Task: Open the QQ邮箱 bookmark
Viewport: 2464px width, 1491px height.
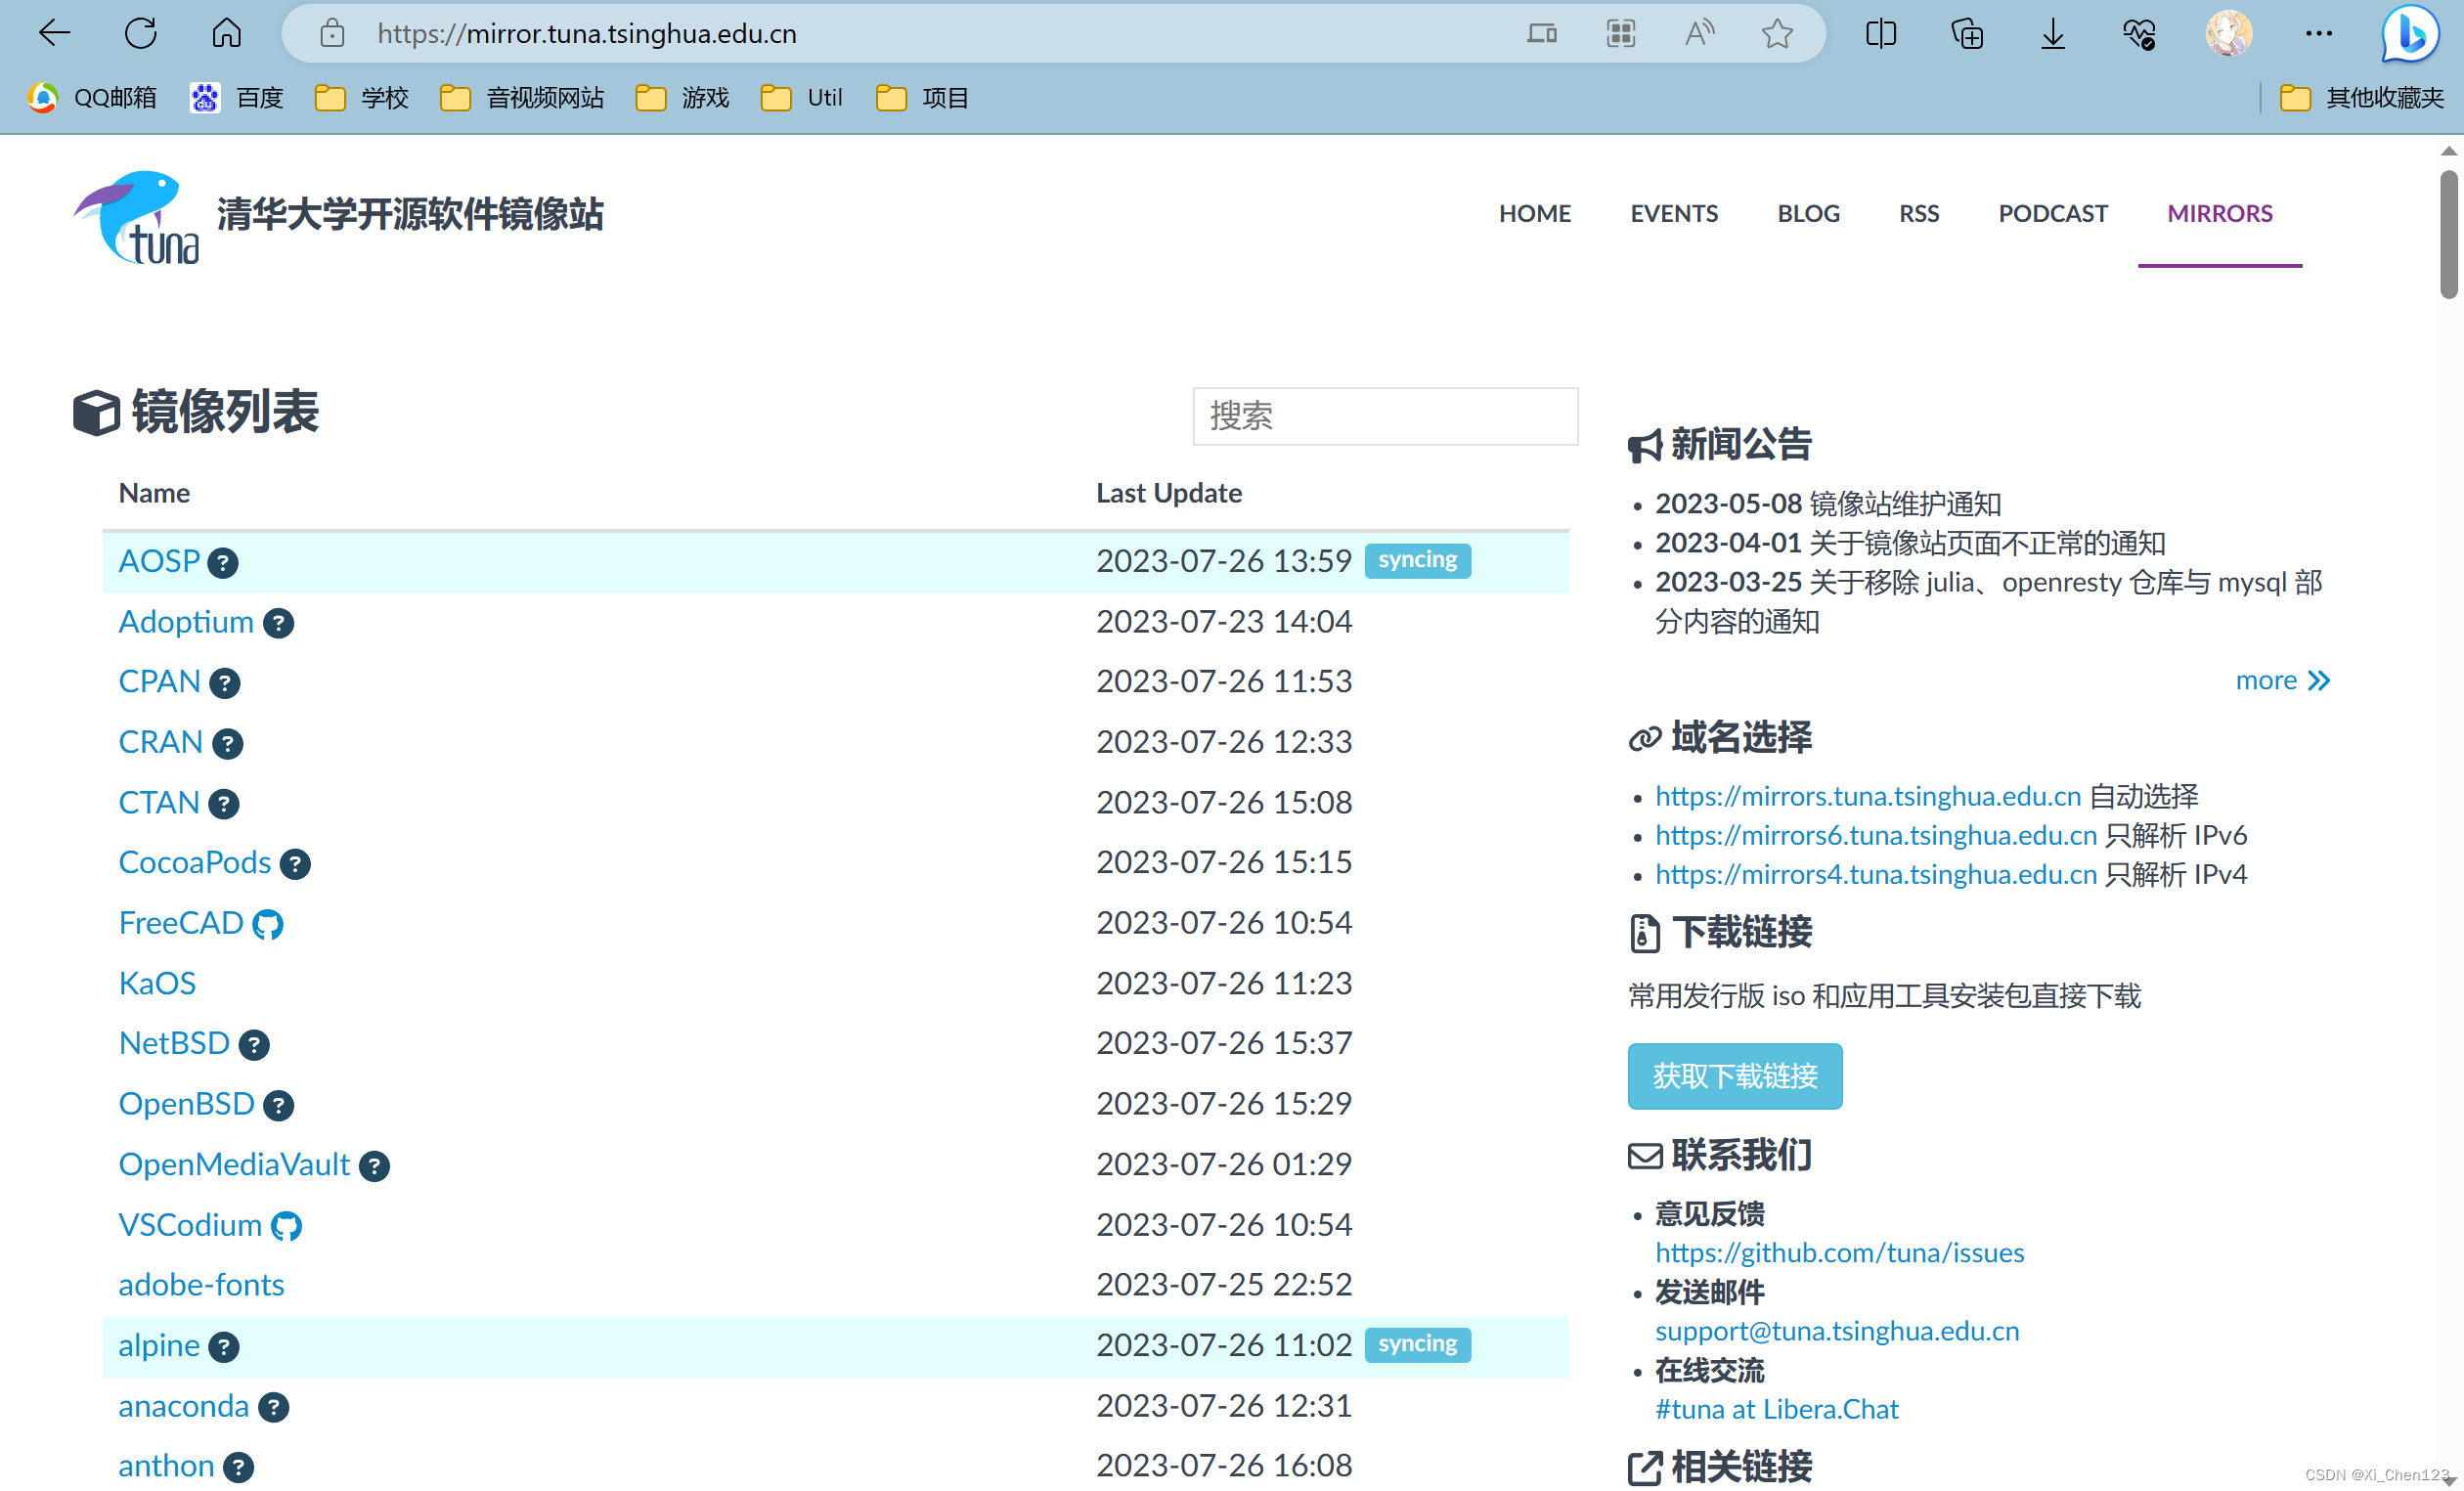Action: pos(92,98)
